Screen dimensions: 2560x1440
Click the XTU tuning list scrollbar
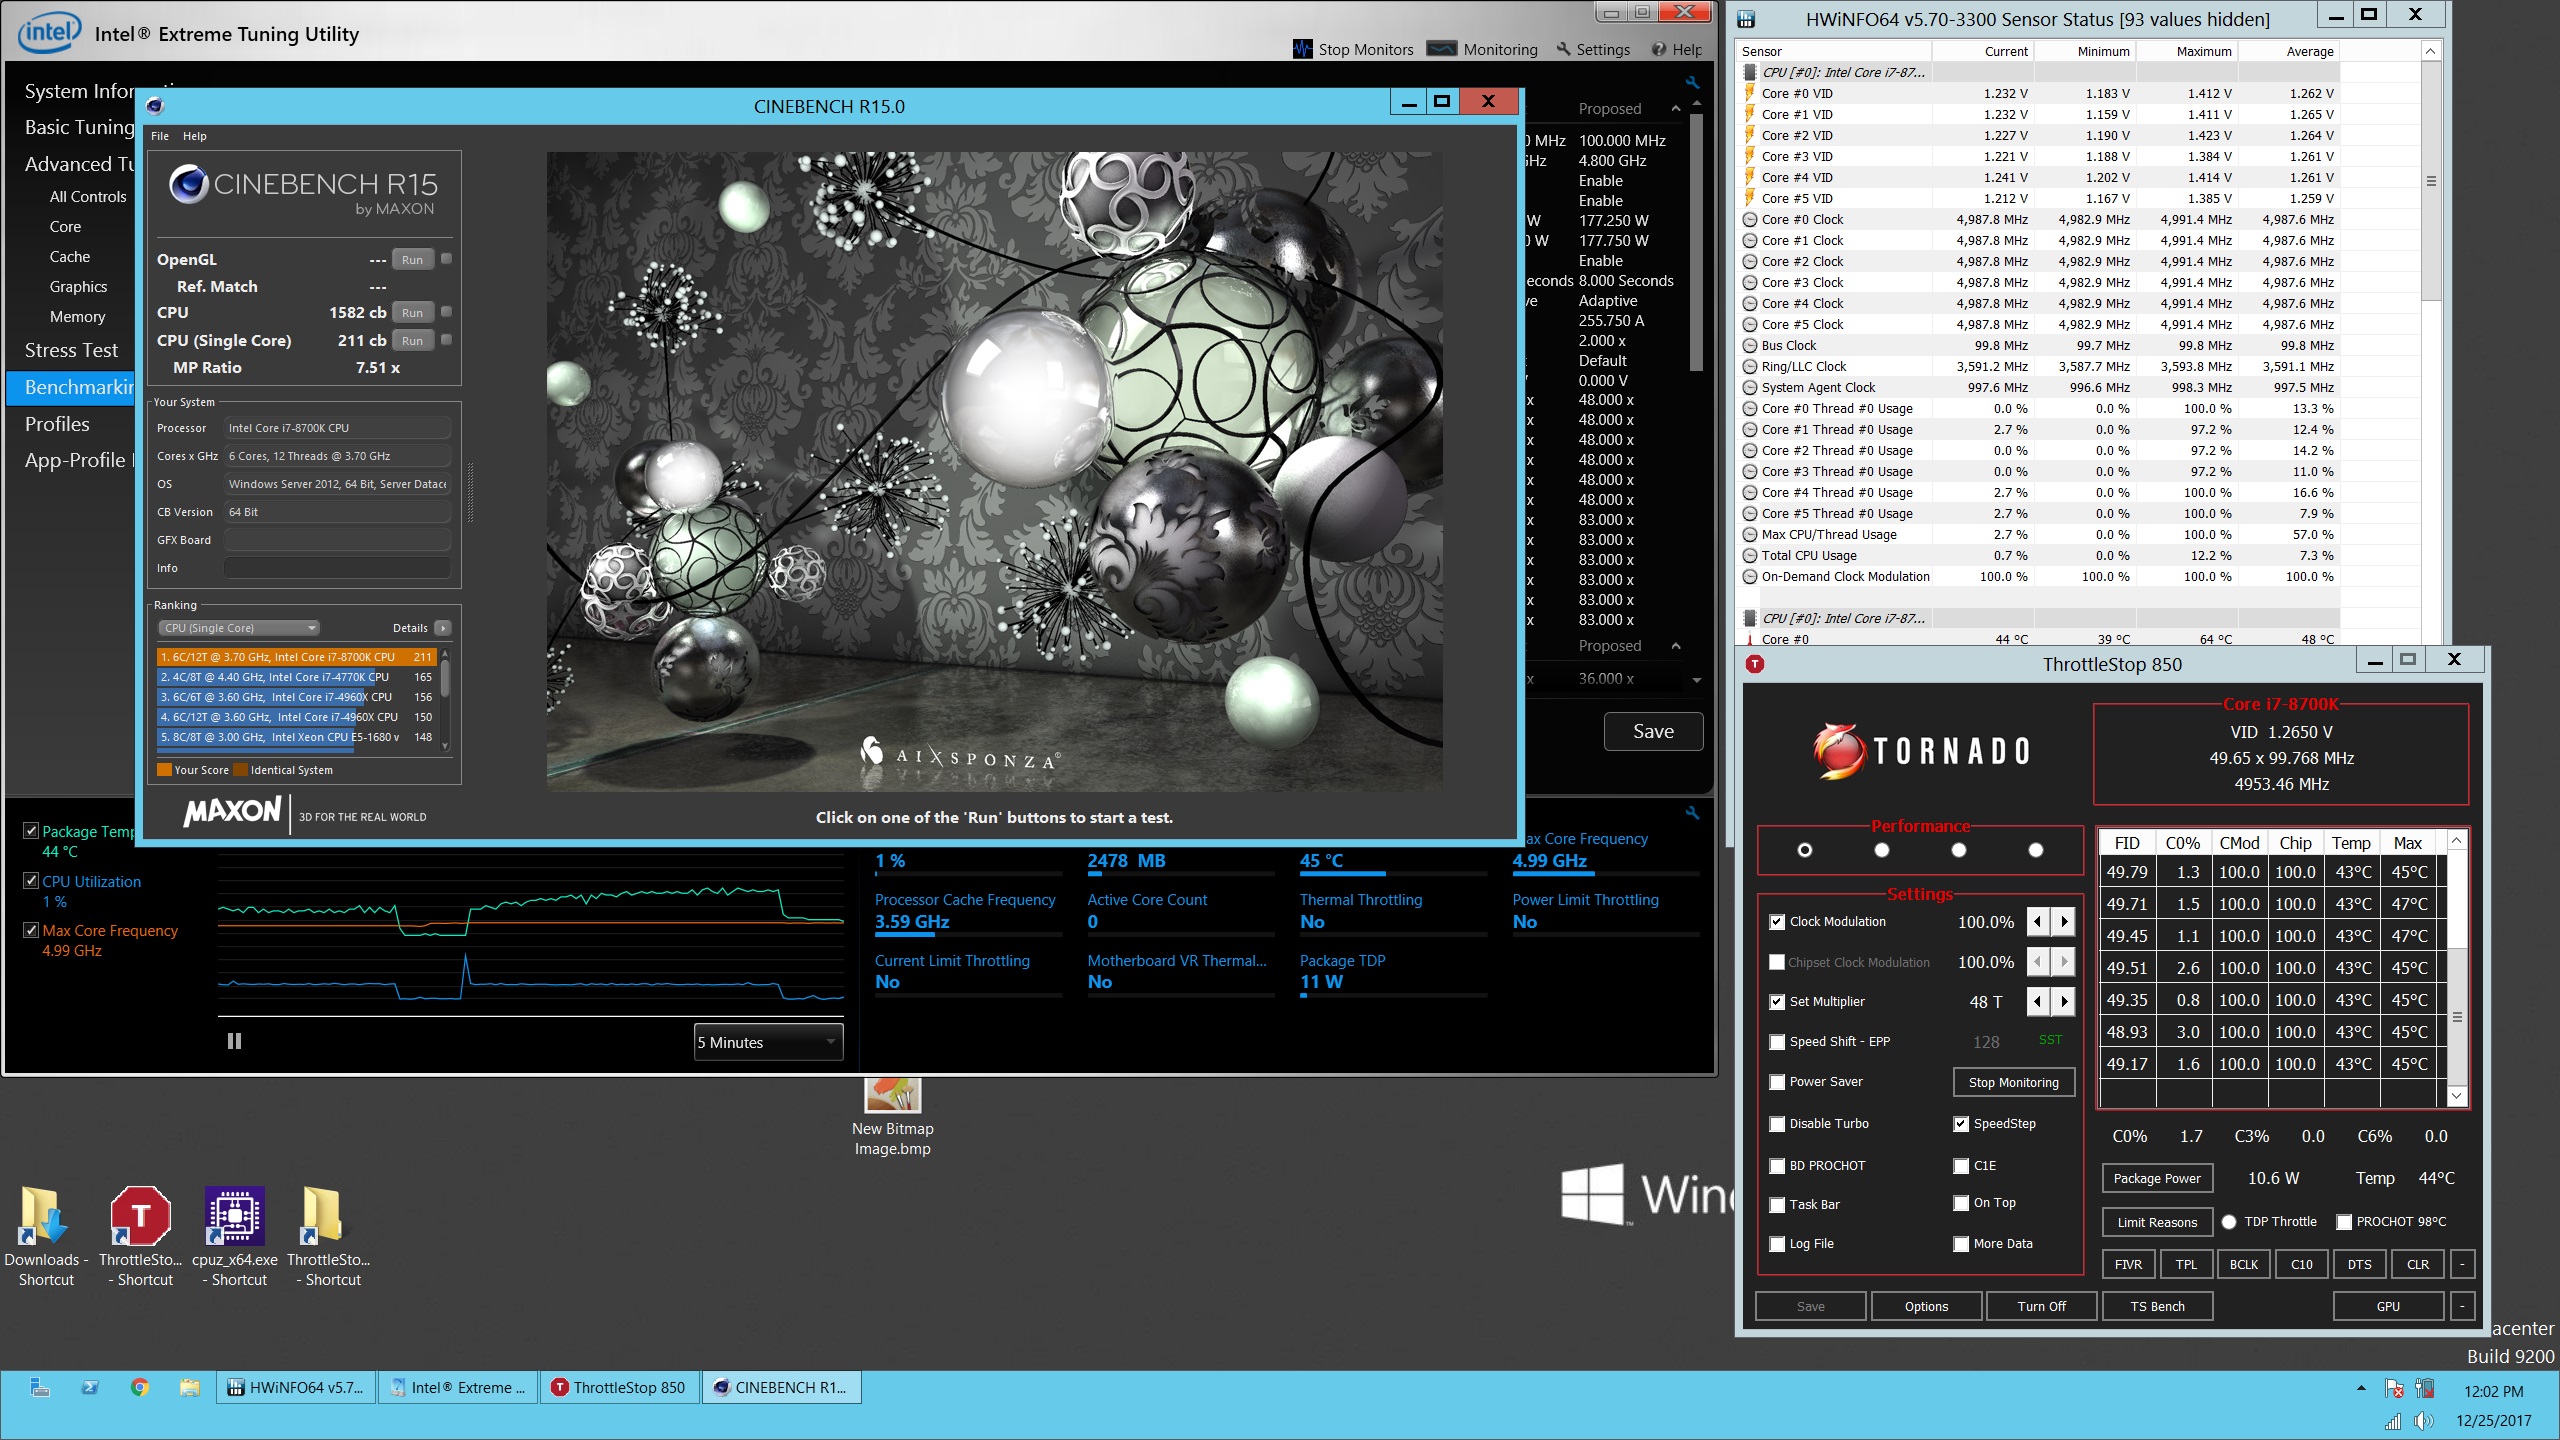(x=1696, y=244)
